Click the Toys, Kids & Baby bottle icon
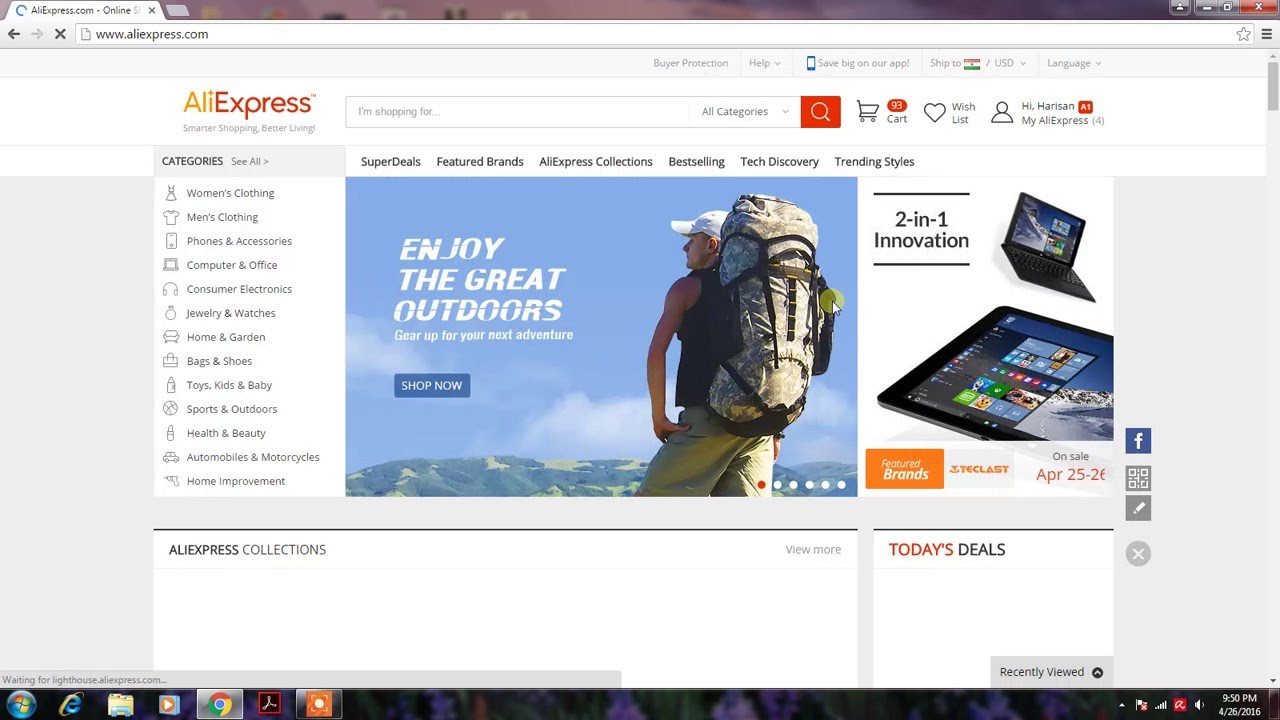Screen dimensions: 1280x720 [171, 385]
